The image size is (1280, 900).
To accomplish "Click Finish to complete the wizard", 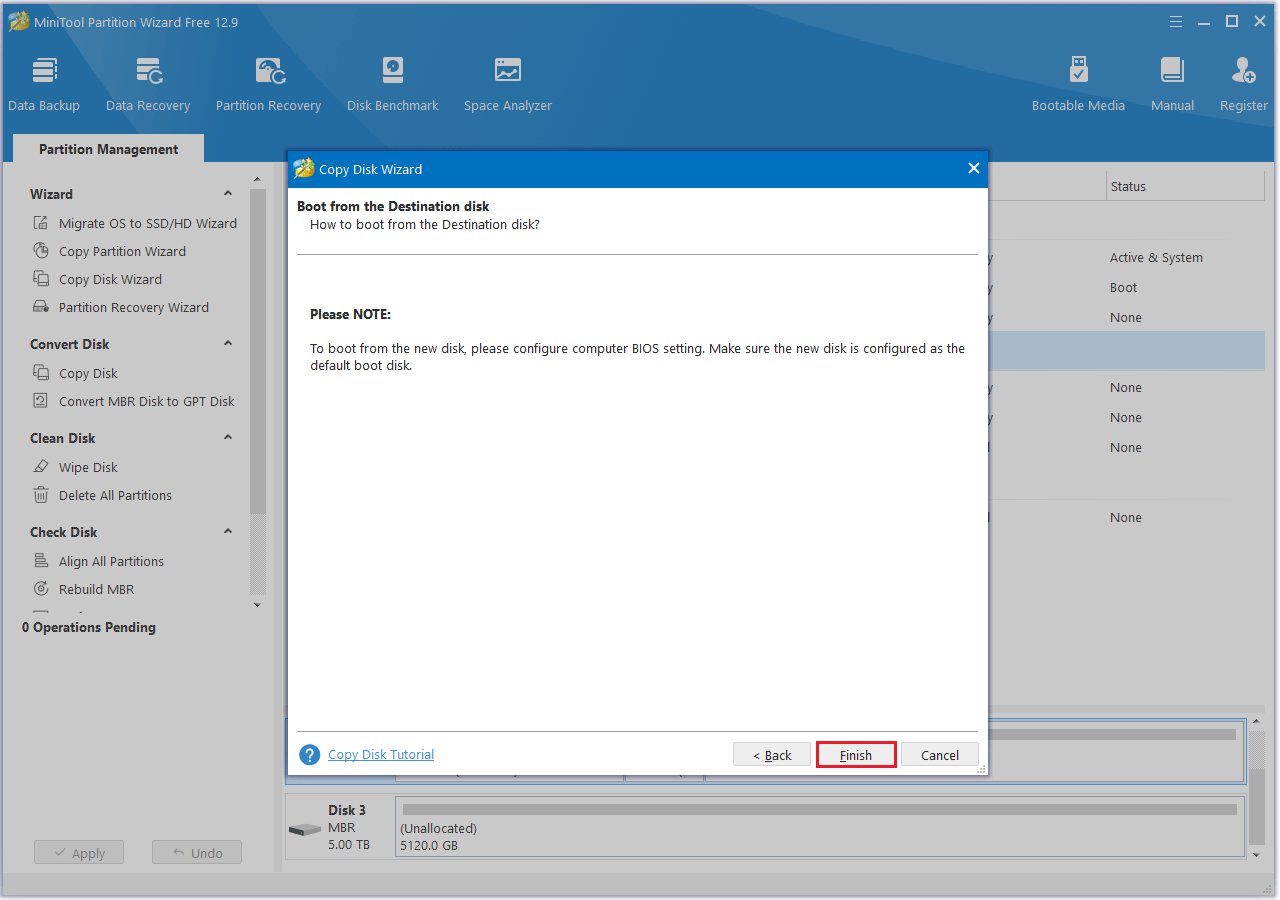I will point(856,755).
